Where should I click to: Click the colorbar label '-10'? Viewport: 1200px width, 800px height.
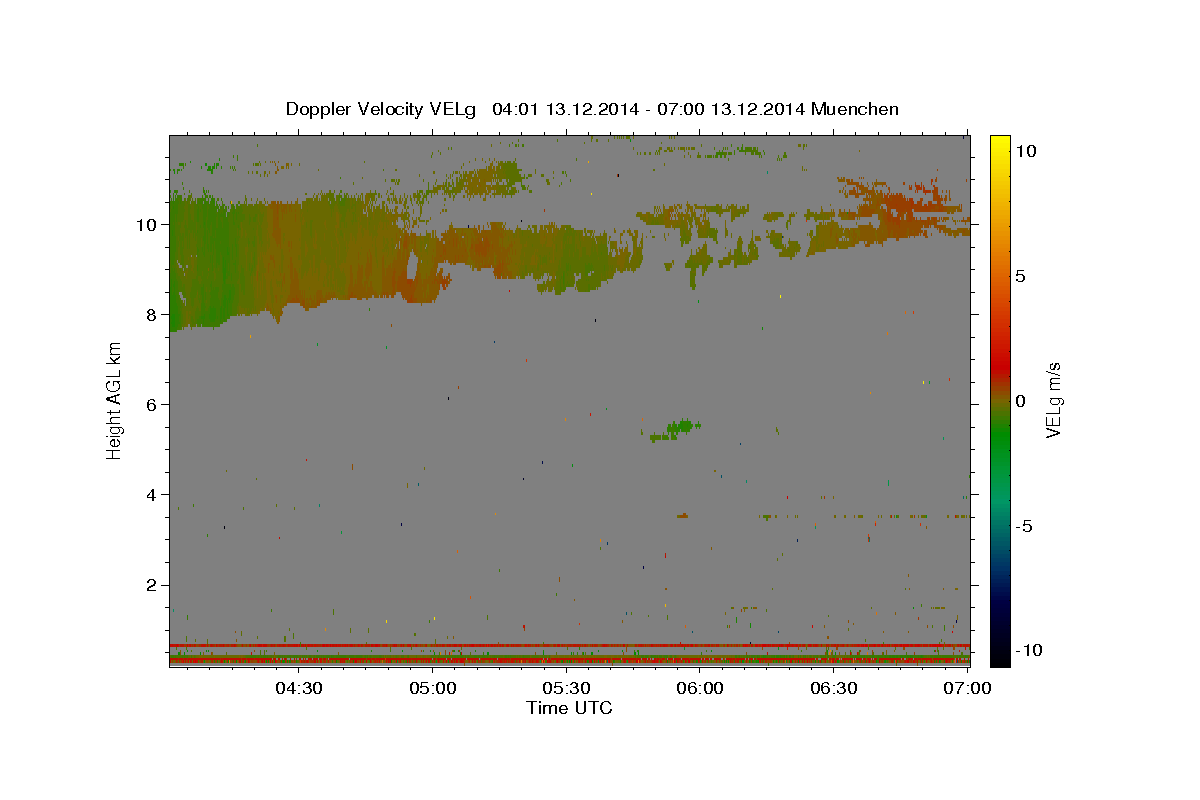click(1028, 651)
